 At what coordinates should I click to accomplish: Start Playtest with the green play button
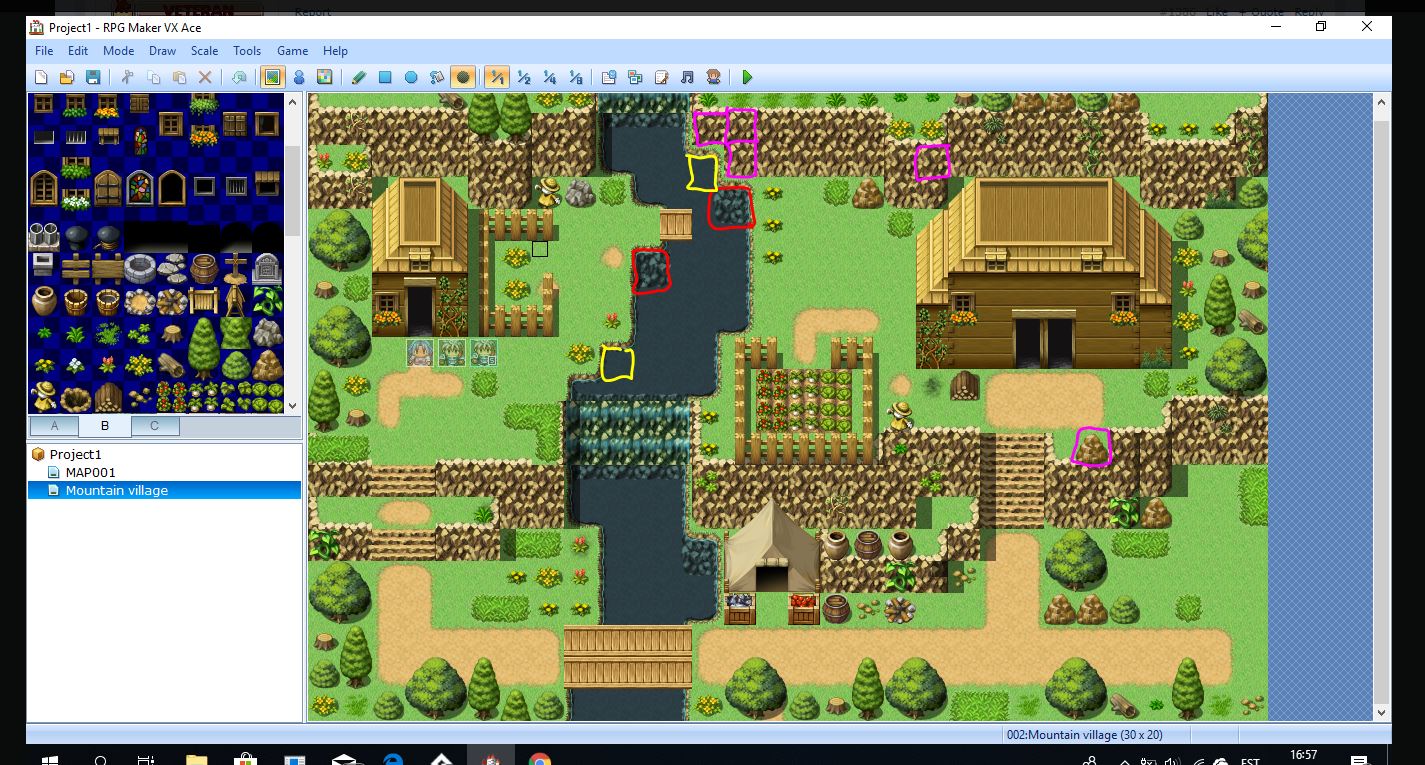(x=747, y=77)
